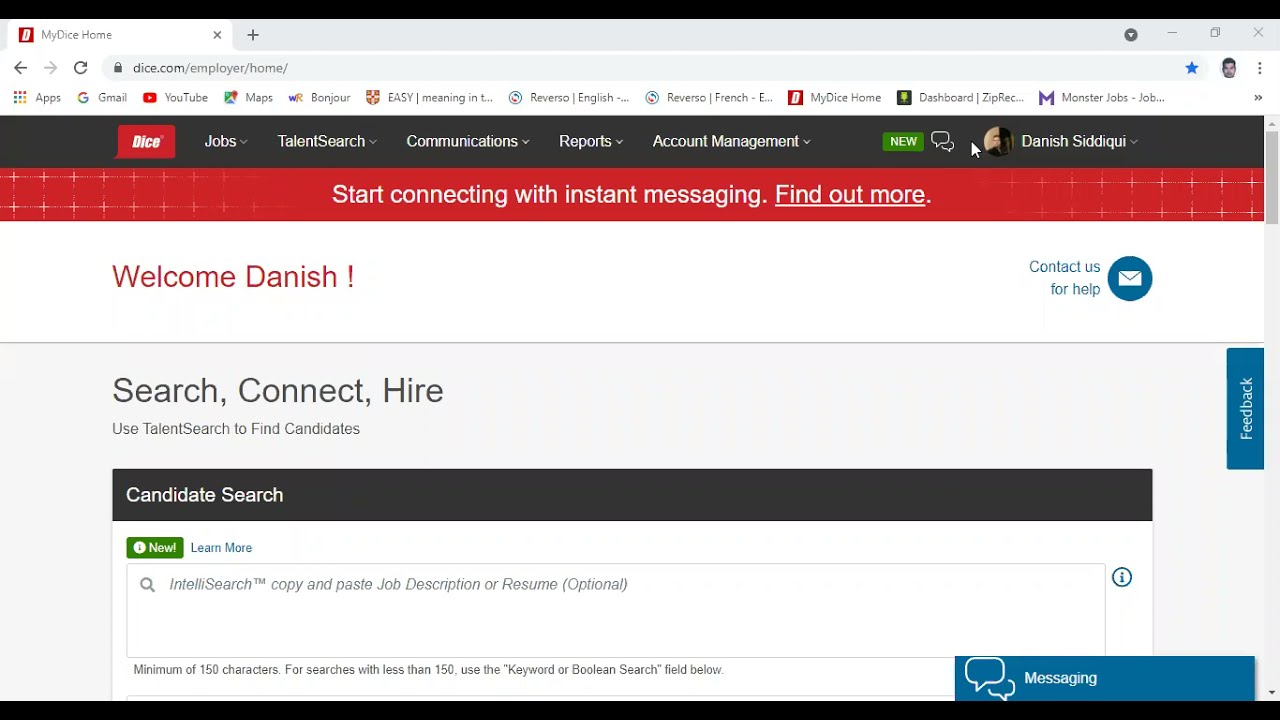1280x720 pixels.
Task: Click the green New! label badge
Action: click(155, 548)
